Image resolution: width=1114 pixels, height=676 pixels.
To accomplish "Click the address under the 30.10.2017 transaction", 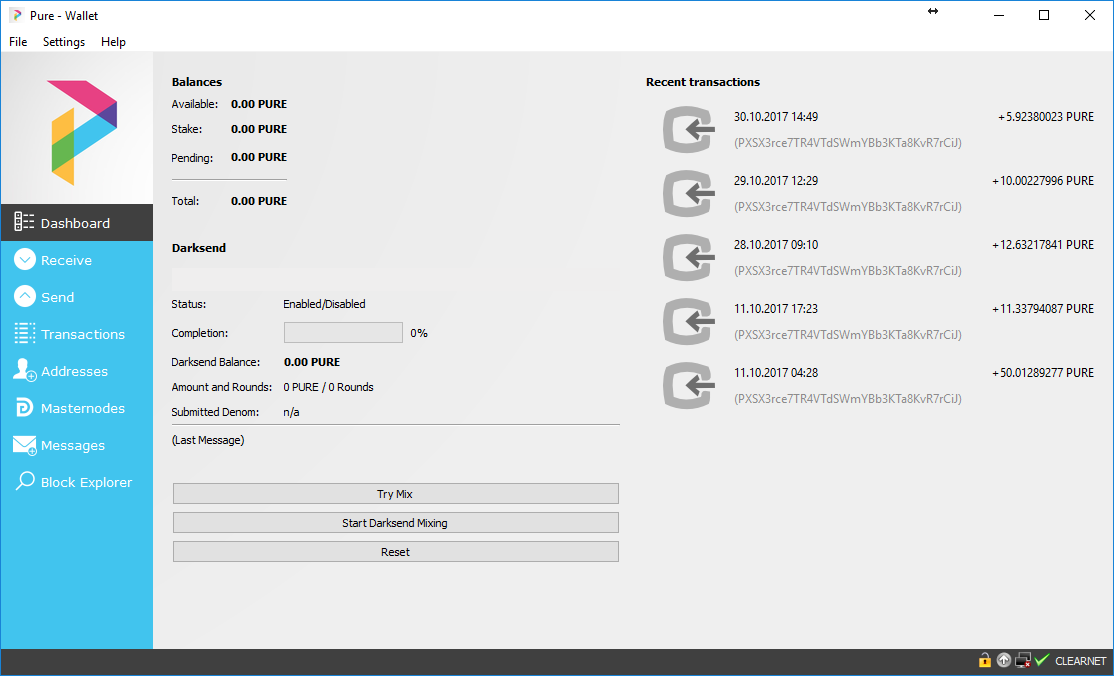I will [x=848, y=143].
